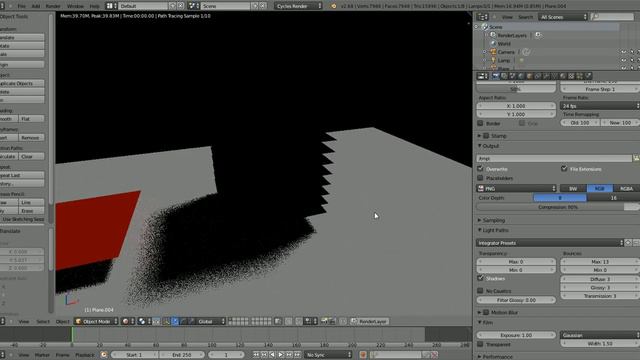
Task: Open the Marker menu in timeline
Action: 42,355
